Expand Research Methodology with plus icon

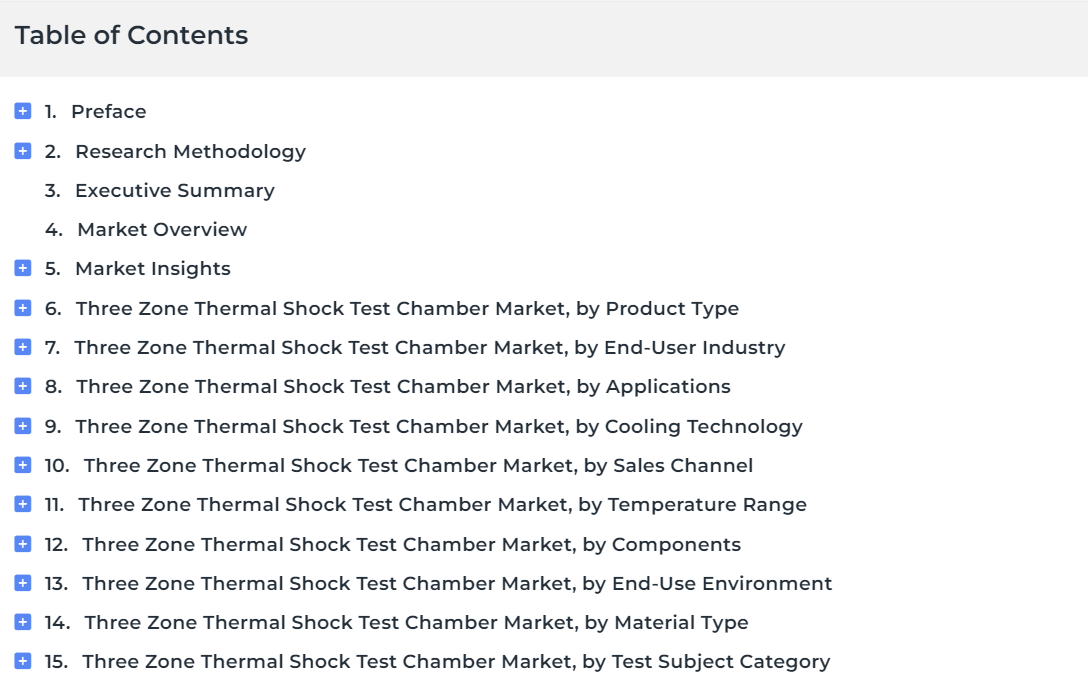pyautogui.click(x=23, y=151)
